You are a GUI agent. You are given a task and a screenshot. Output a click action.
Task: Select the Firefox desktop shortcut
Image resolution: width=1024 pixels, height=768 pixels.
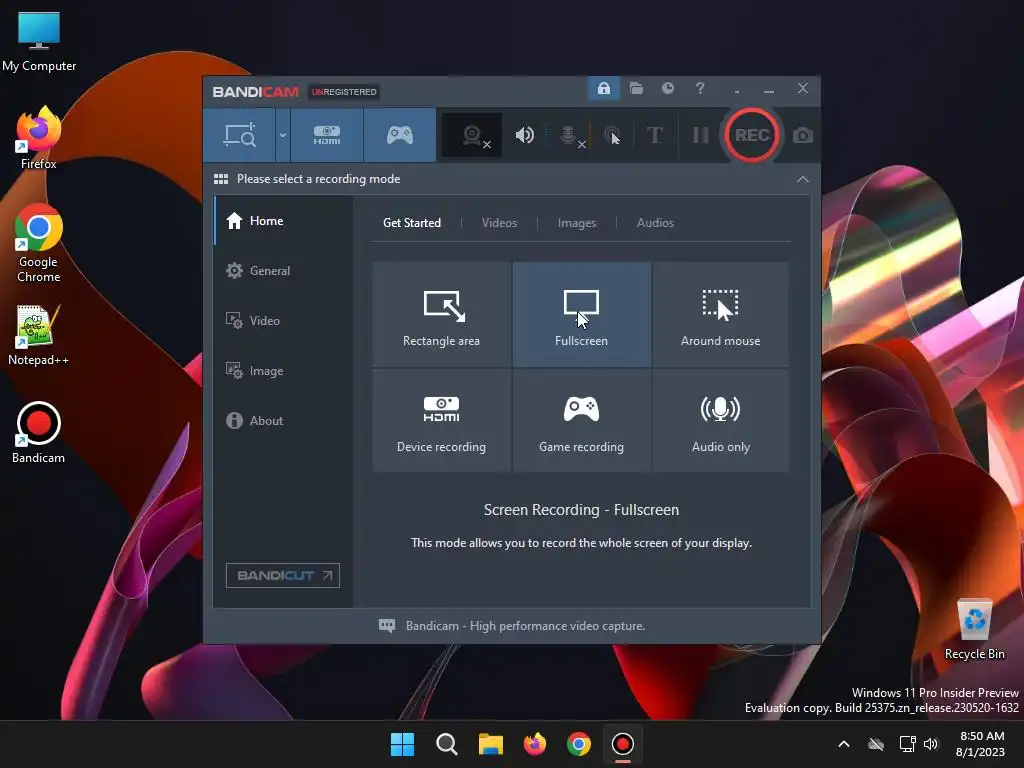pyautogui.click(x=39, y=138)
